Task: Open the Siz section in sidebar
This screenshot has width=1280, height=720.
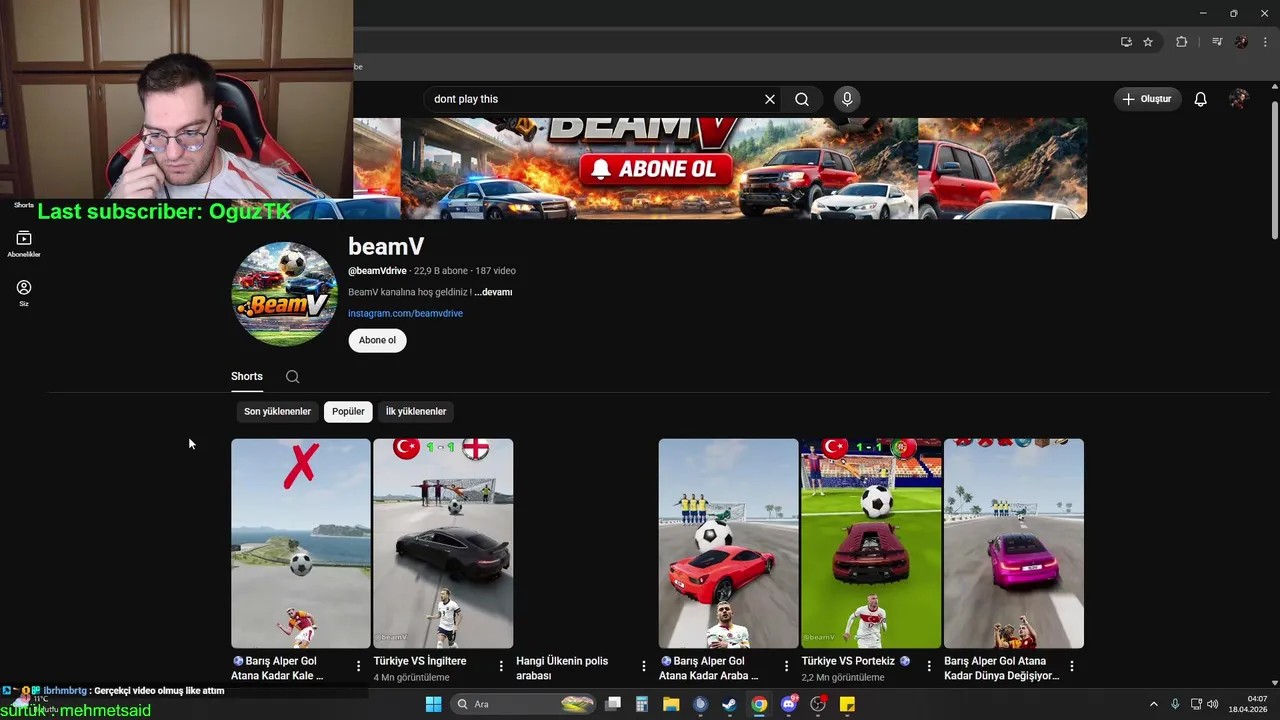Action: click(24, 293)
